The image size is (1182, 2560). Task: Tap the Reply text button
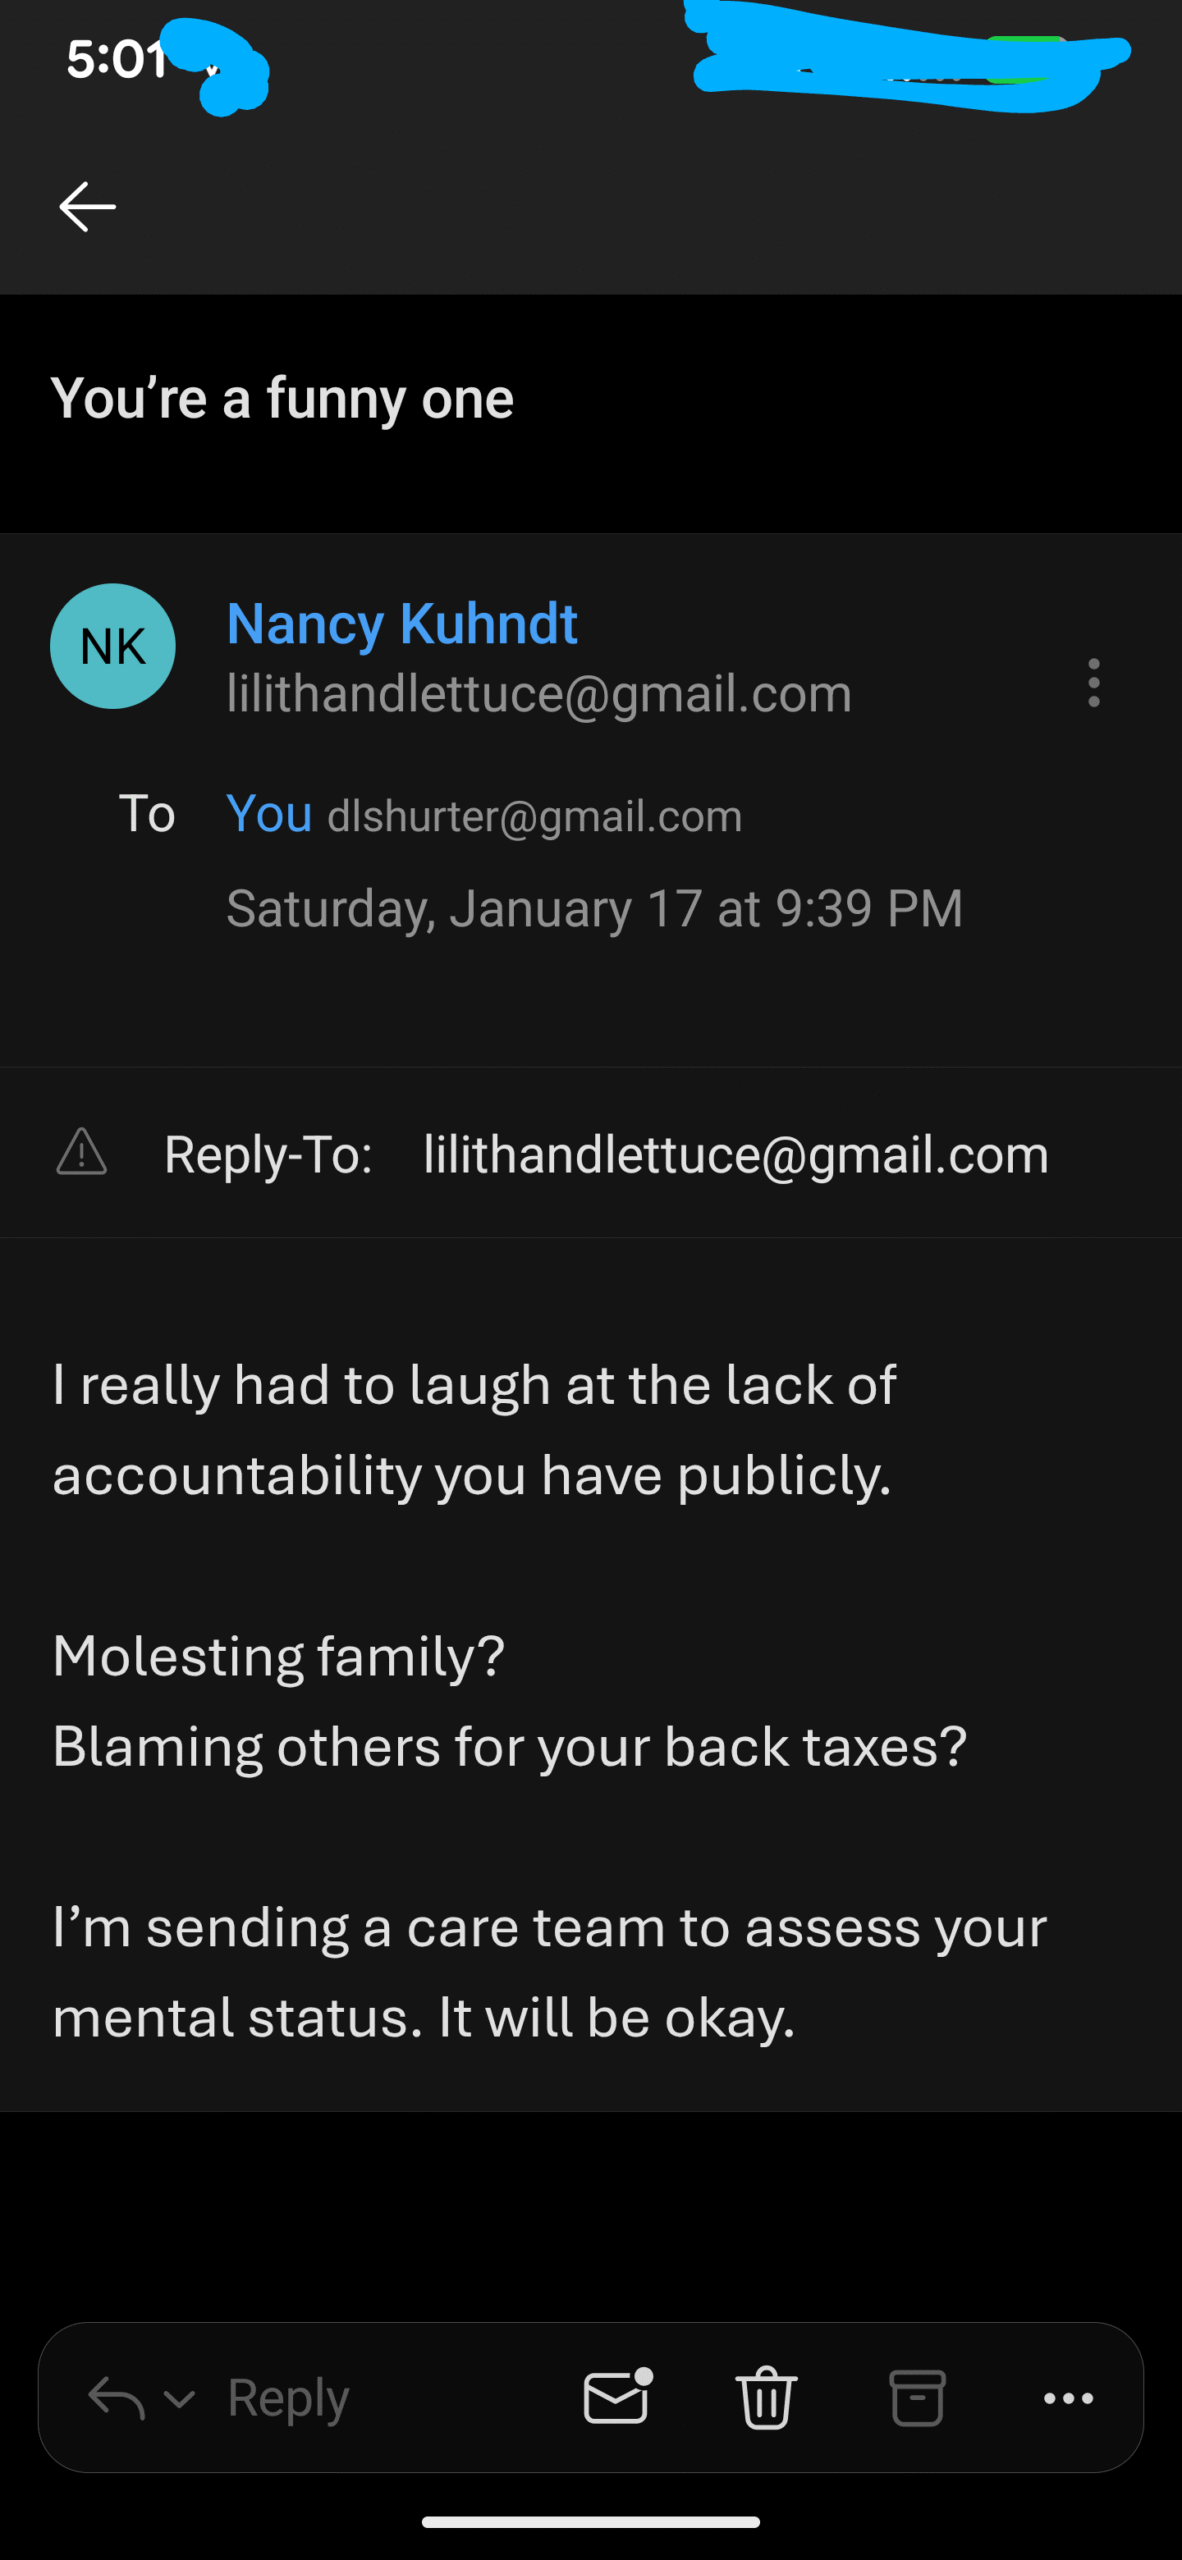[x=288, y=2397]
